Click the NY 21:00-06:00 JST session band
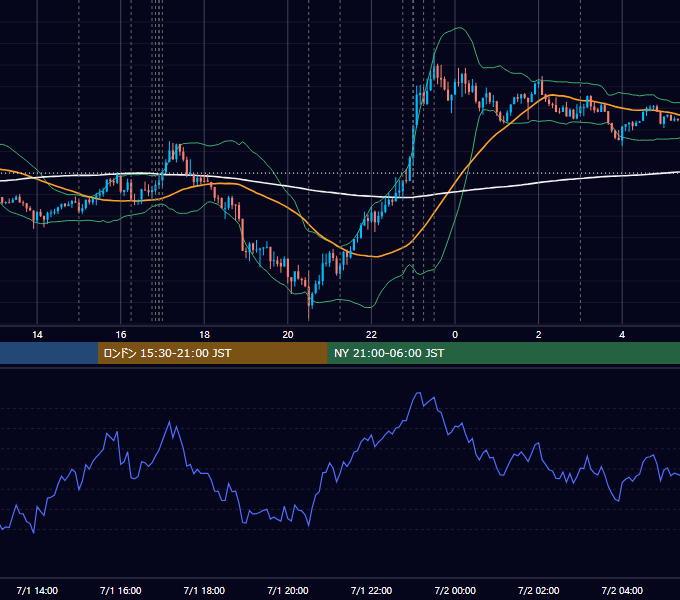Image resolution: width=680 pixels, height=600 pixels. tap(503, 353)
